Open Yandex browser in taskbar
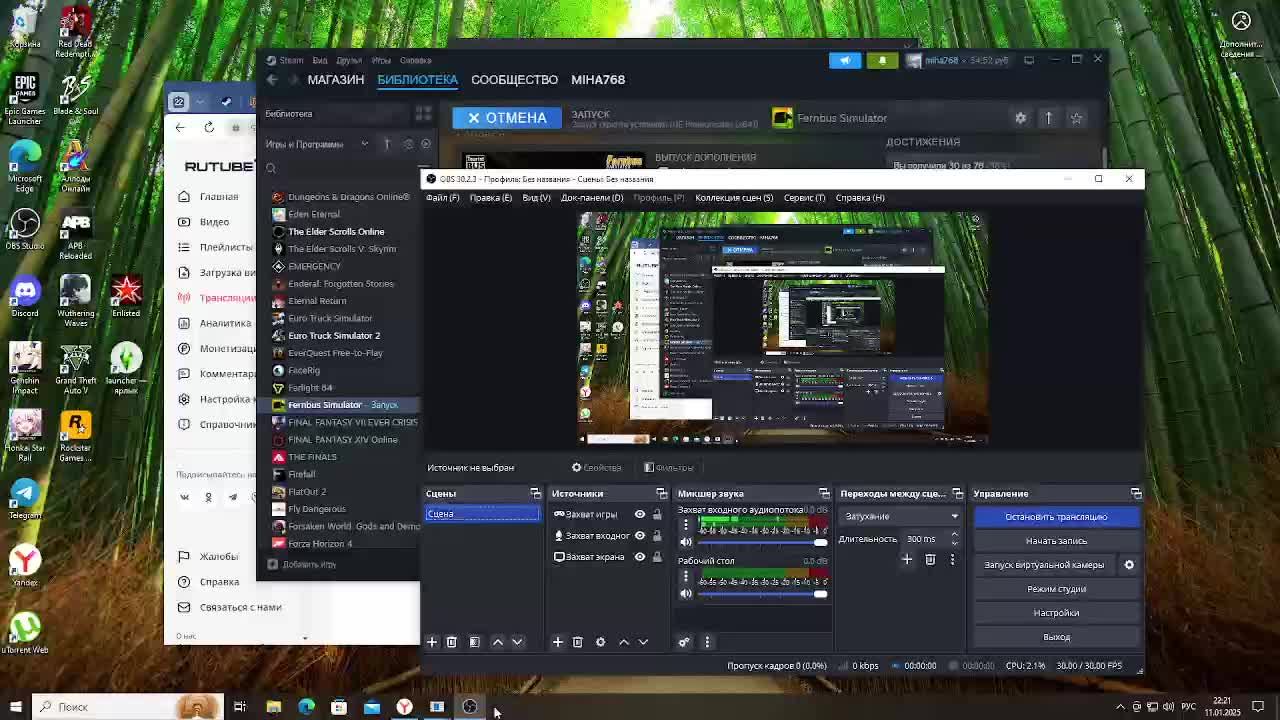Viewport: 1280px width, 720px height. click(404, 707)
